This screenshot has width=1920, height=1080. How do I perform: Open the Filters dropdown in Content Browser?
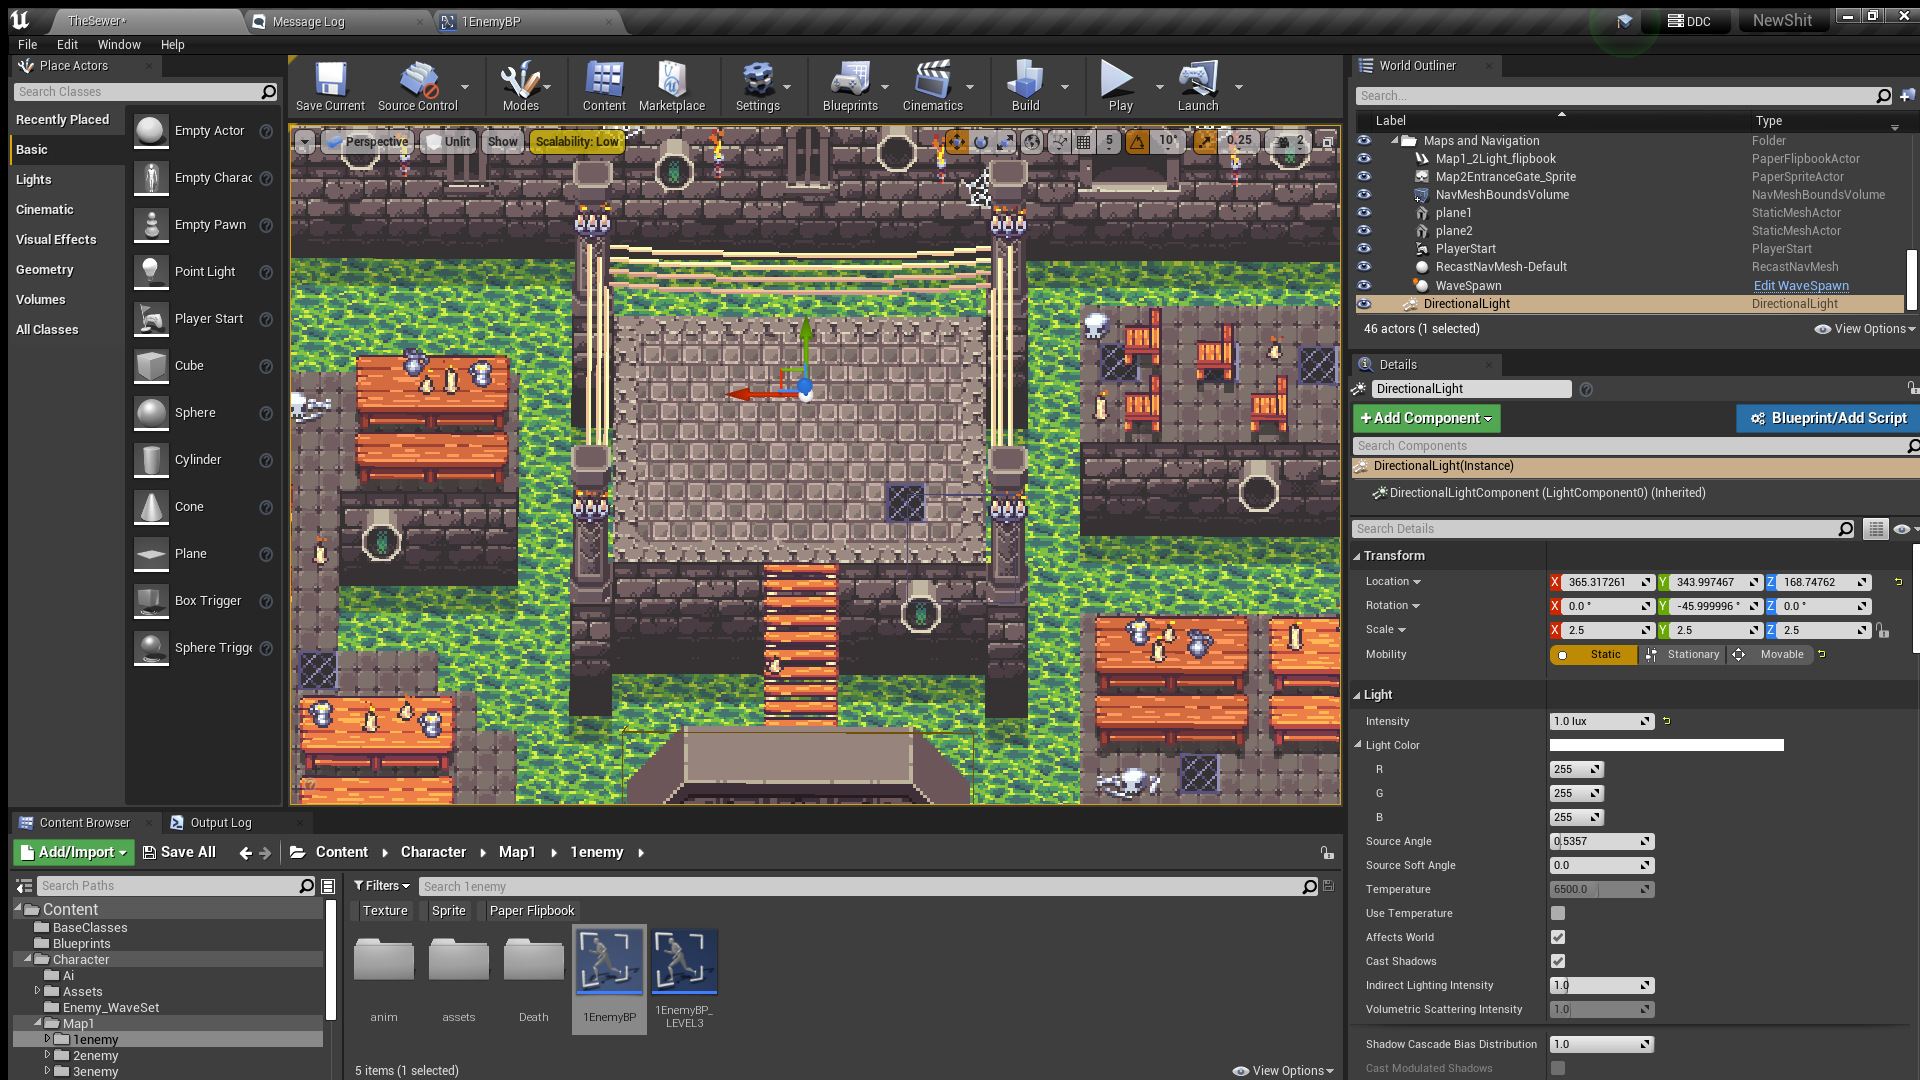coord(382,886)
